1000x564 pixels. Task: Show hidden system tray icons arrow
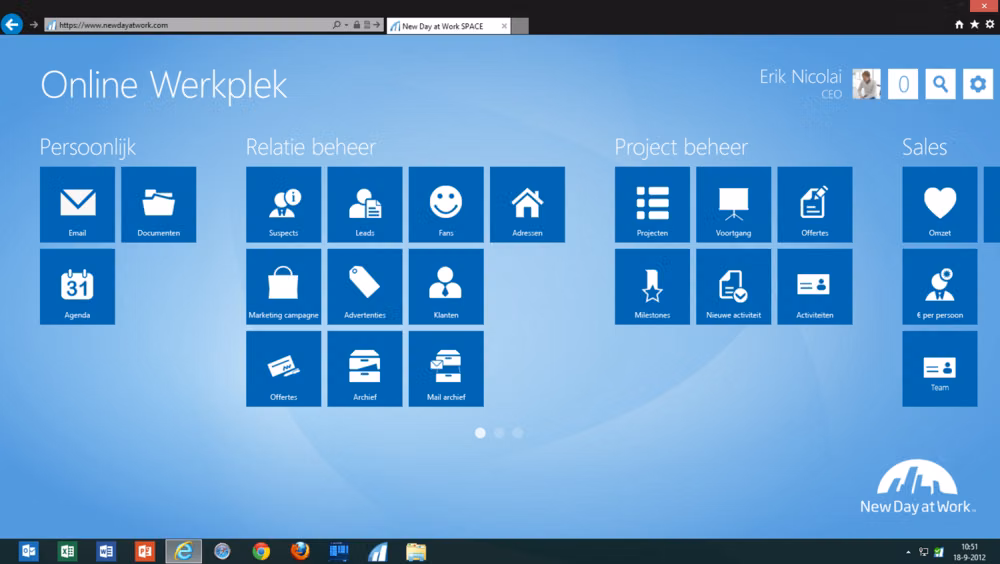coord(908,552)
